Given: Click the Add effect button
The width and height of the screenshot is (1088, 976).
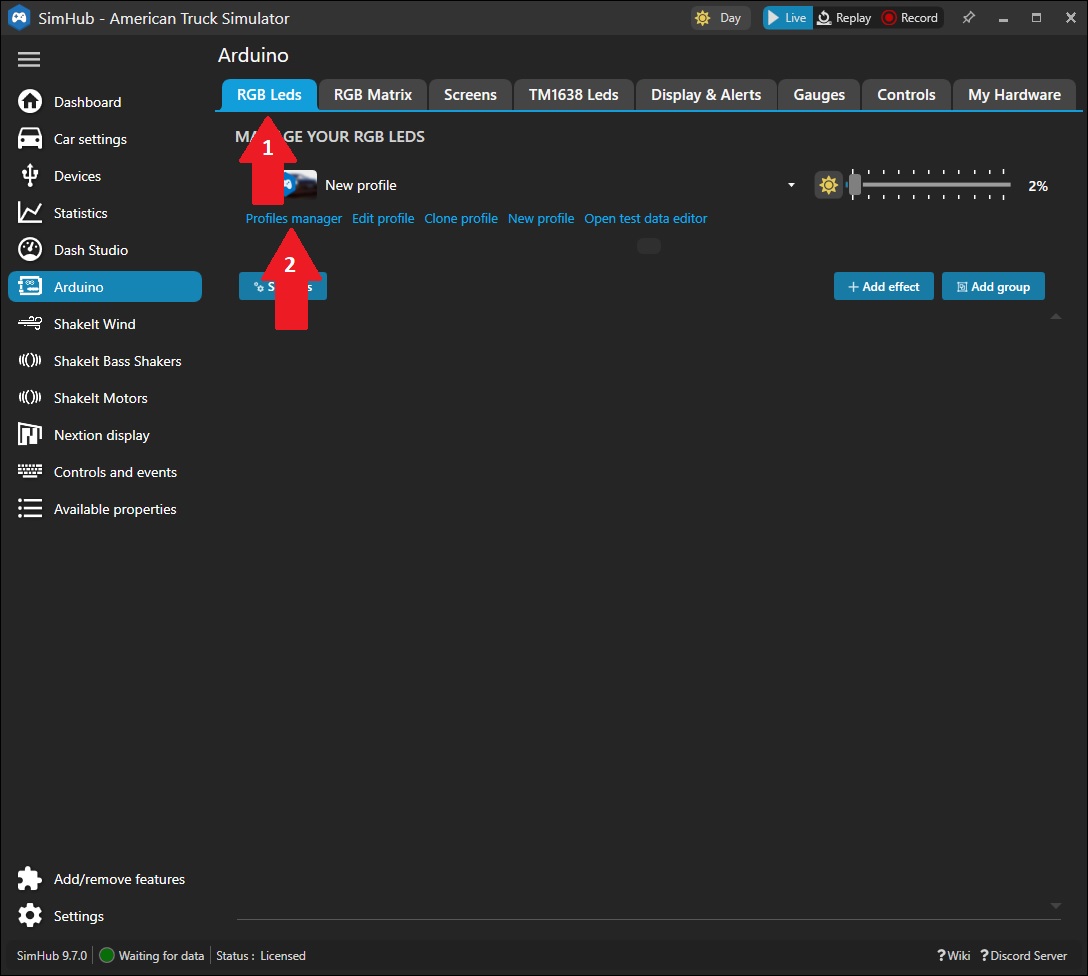Looking at the screenshot, I should coord(884,286).
